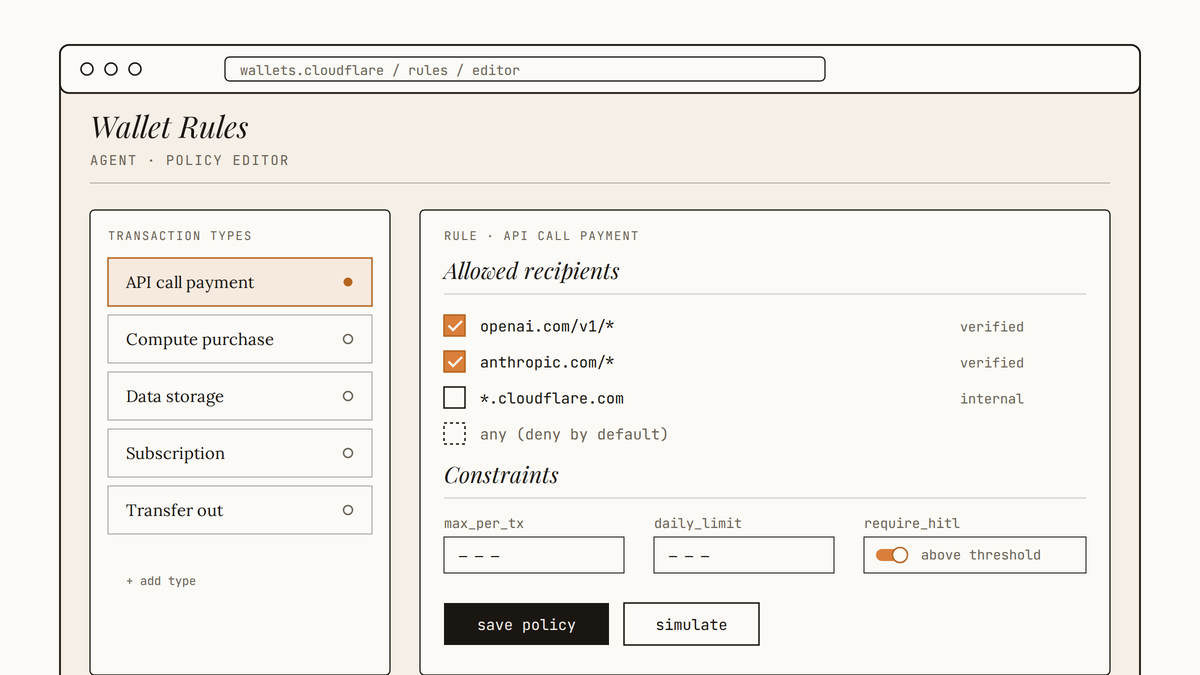Select Compute purchase transaction type

240,339
